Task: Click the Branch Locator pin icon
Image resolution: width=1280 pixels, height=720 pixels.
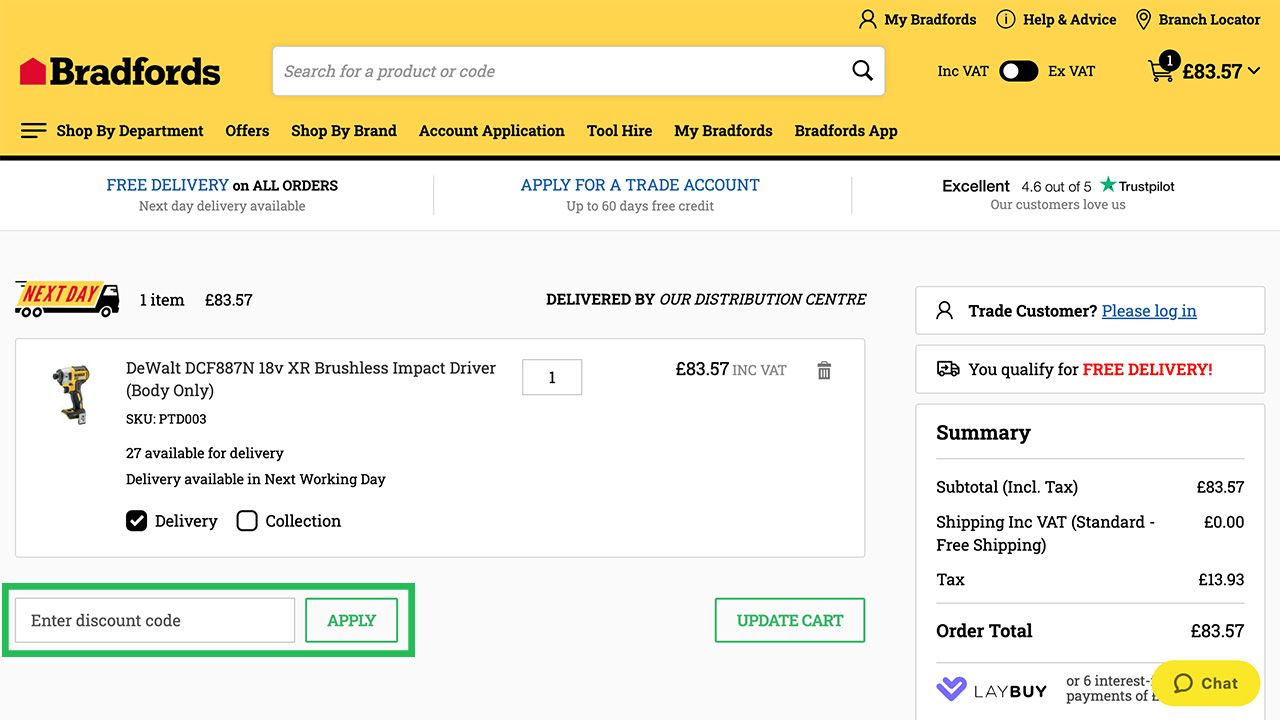Action: click(x=1144, y=20)
